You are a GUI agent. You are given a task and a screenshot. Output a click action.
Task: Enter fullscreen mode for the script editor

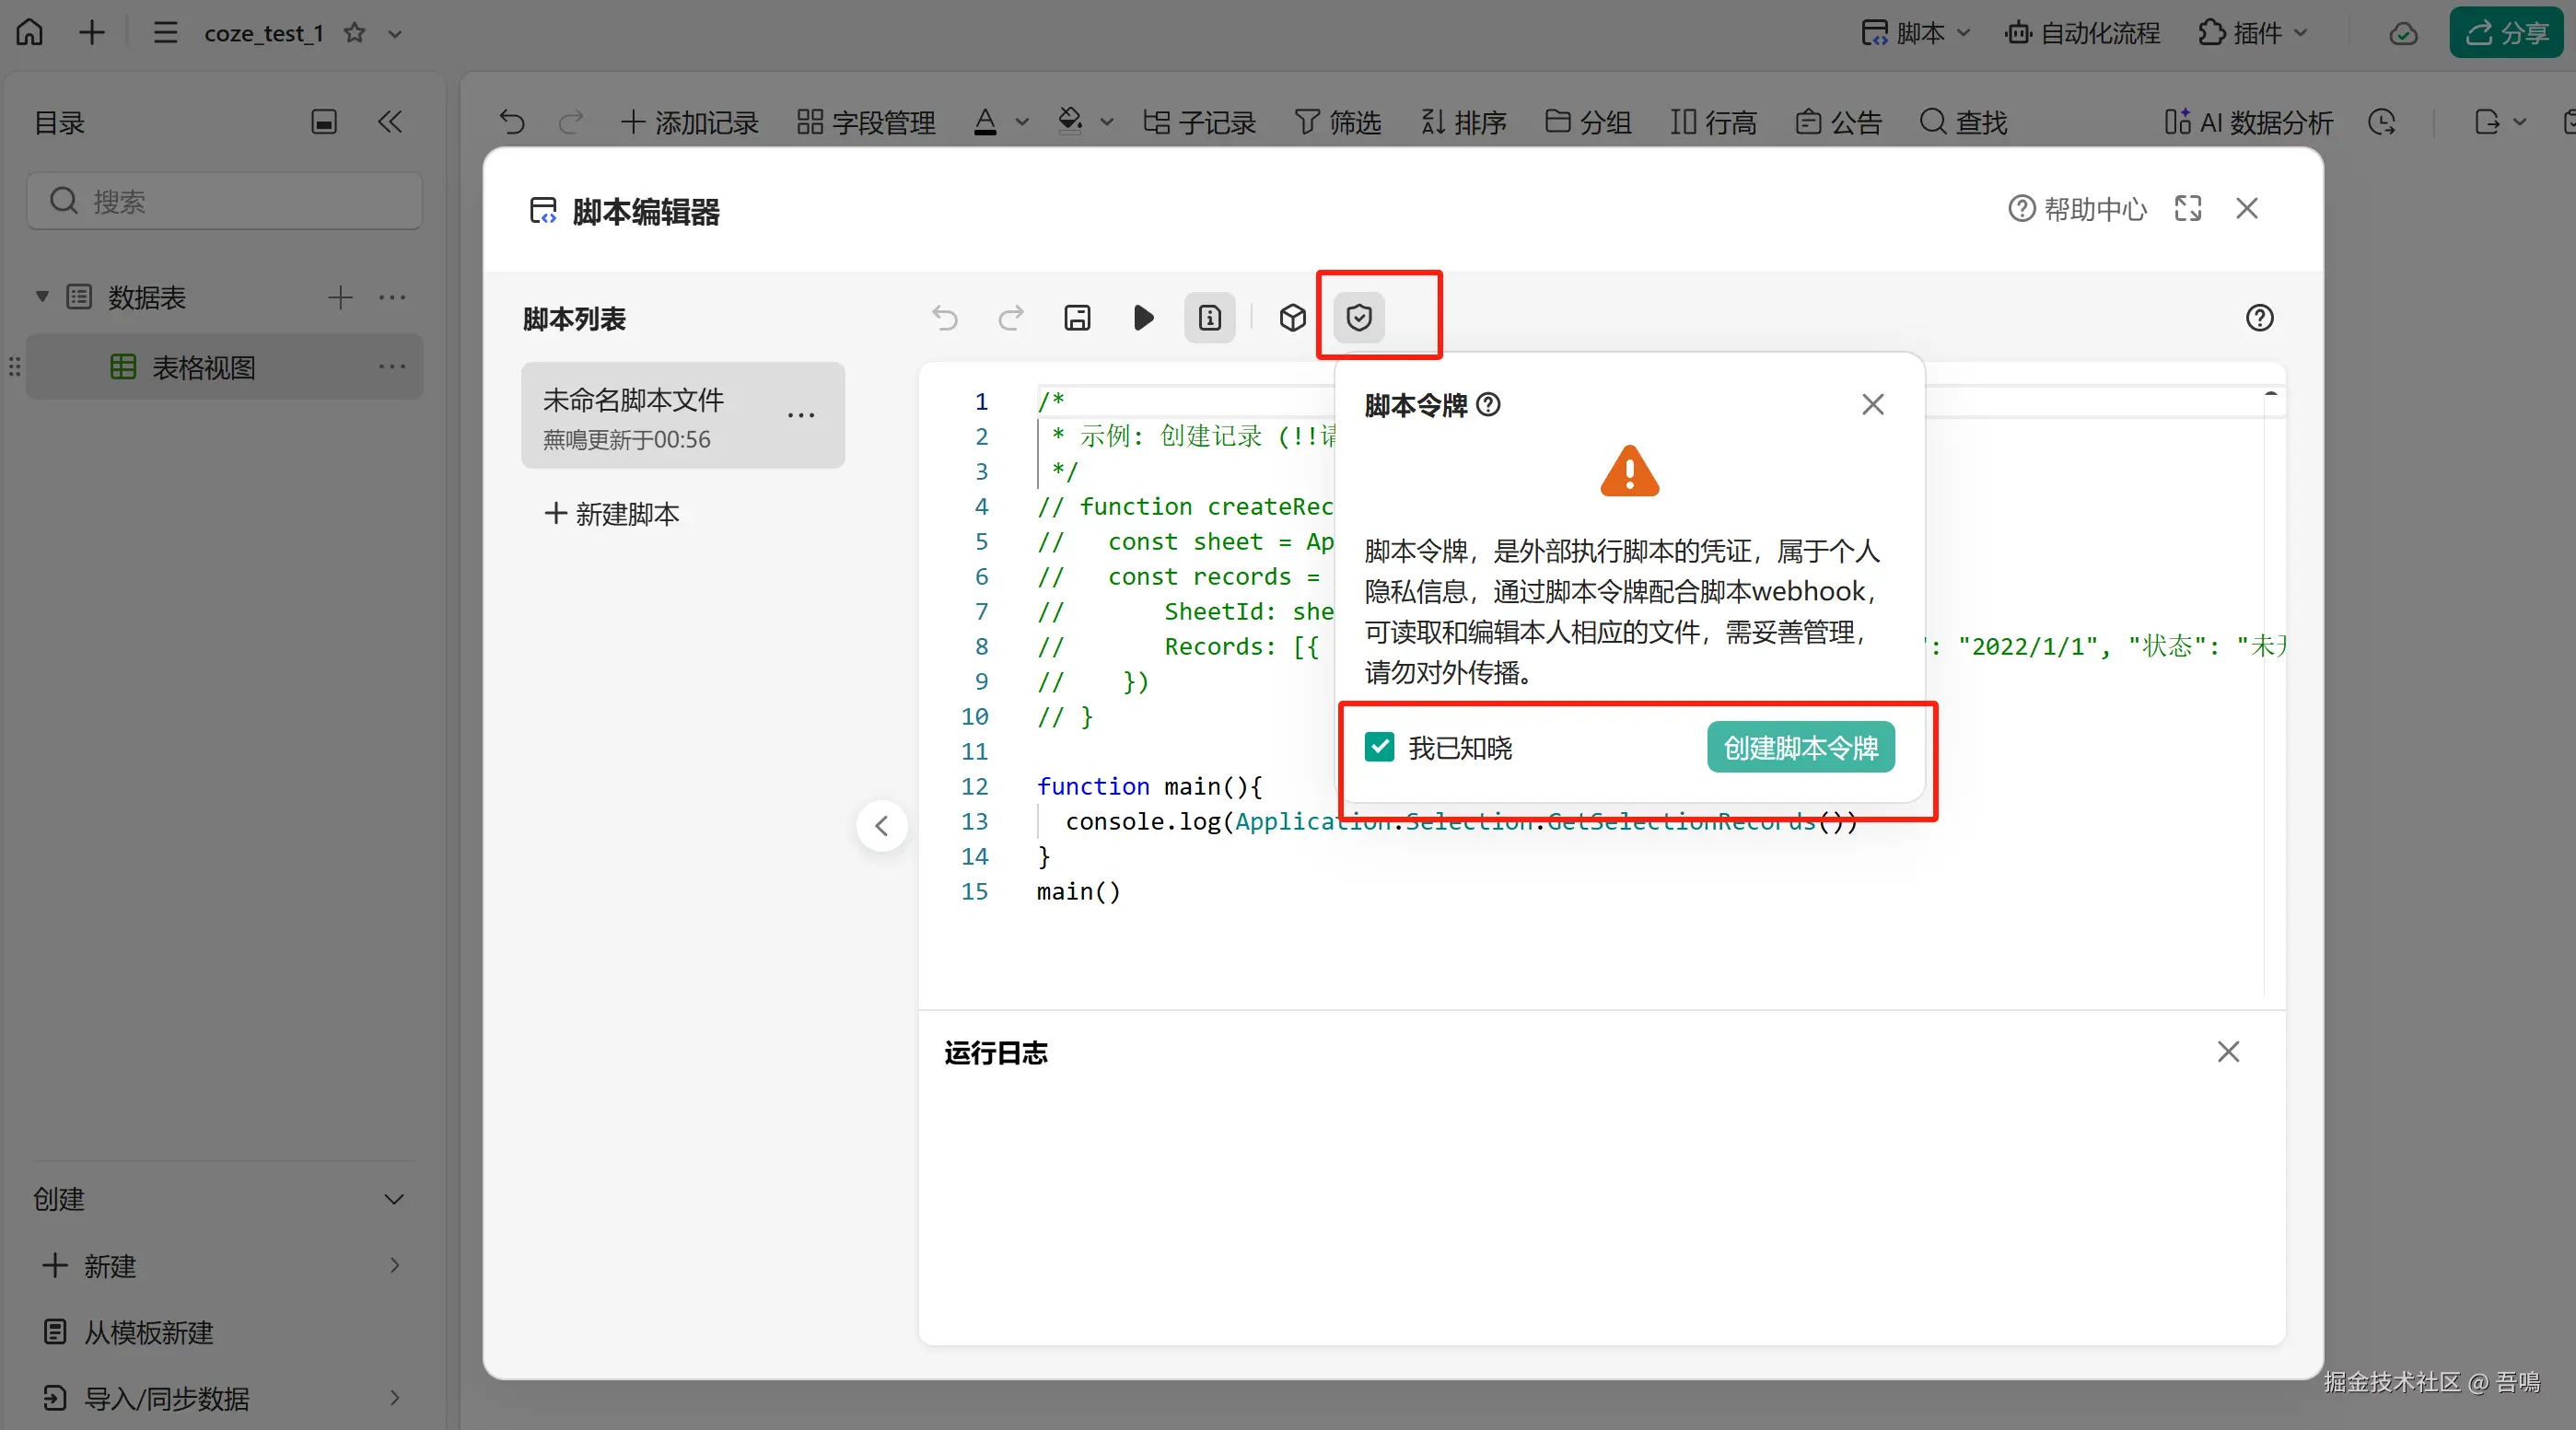2187,208
